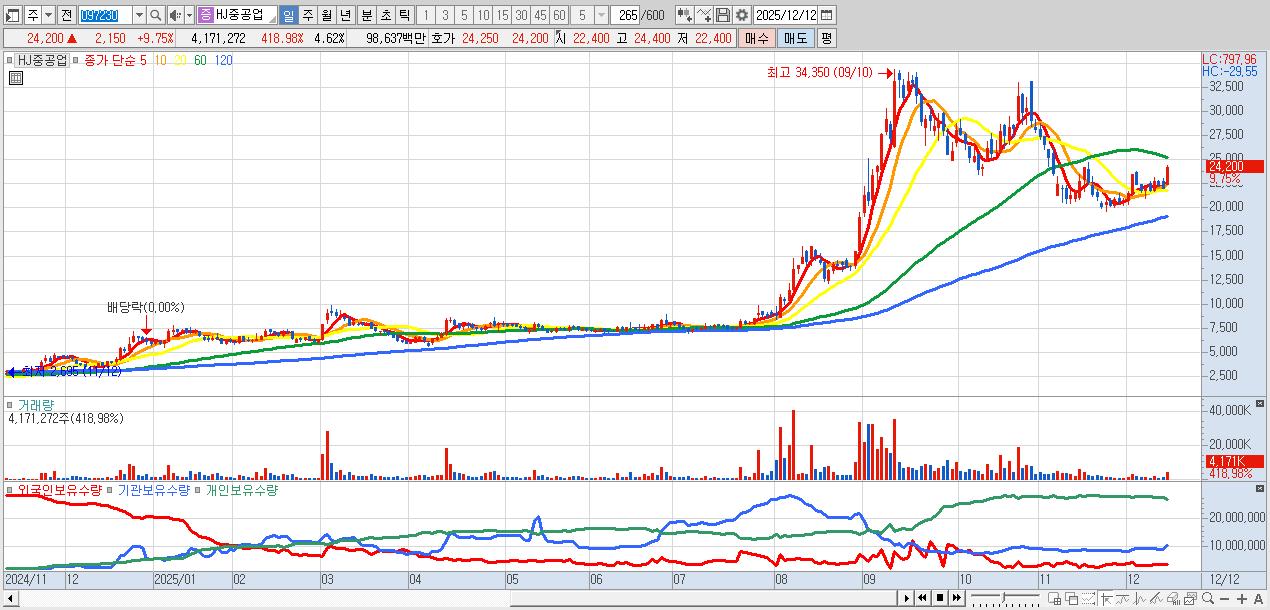Select the 분 (minute) period toggle

point(366,15)
